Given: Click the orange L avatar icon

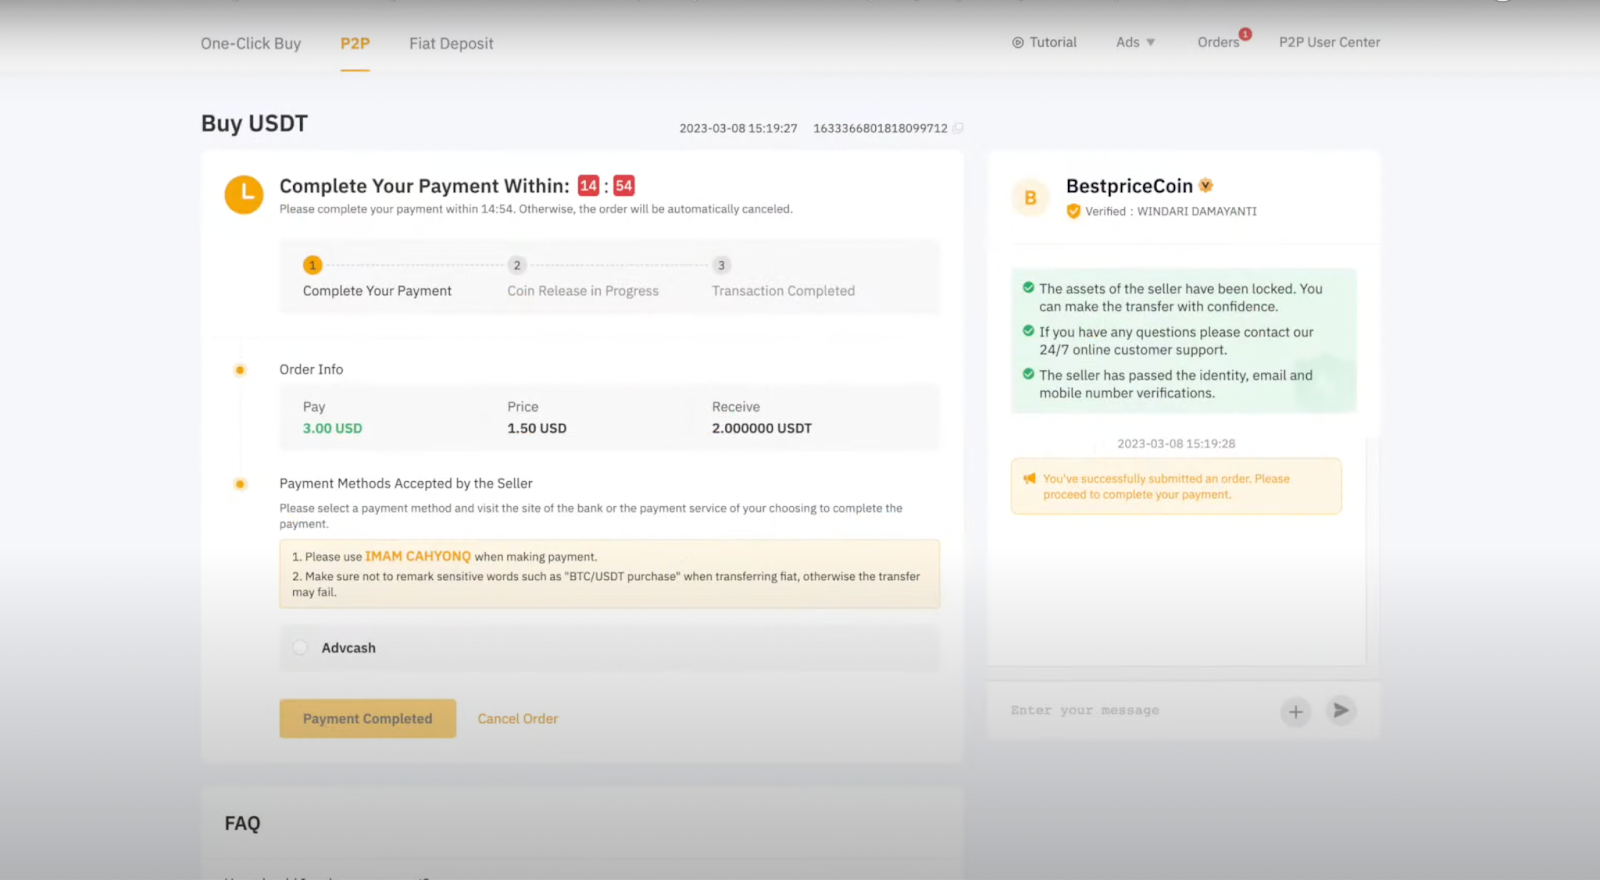Looking at the screenshot, I should 244,194.
